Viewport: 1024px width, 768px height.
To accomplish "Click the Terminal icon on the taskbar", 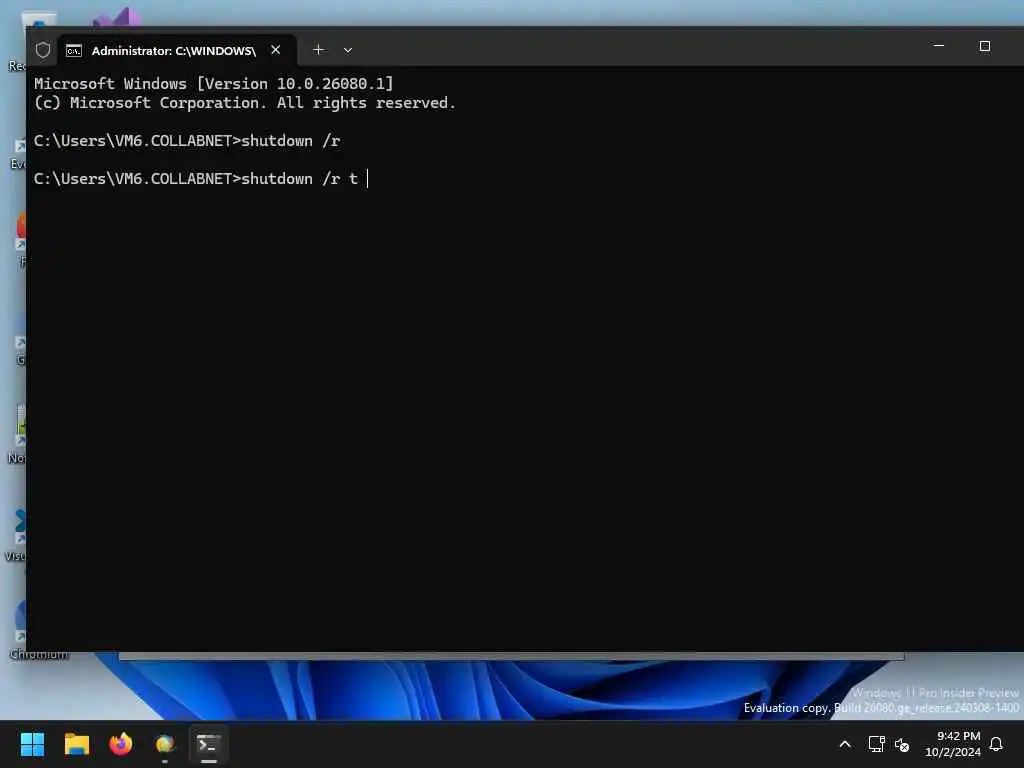I will [x=209, y=744].
